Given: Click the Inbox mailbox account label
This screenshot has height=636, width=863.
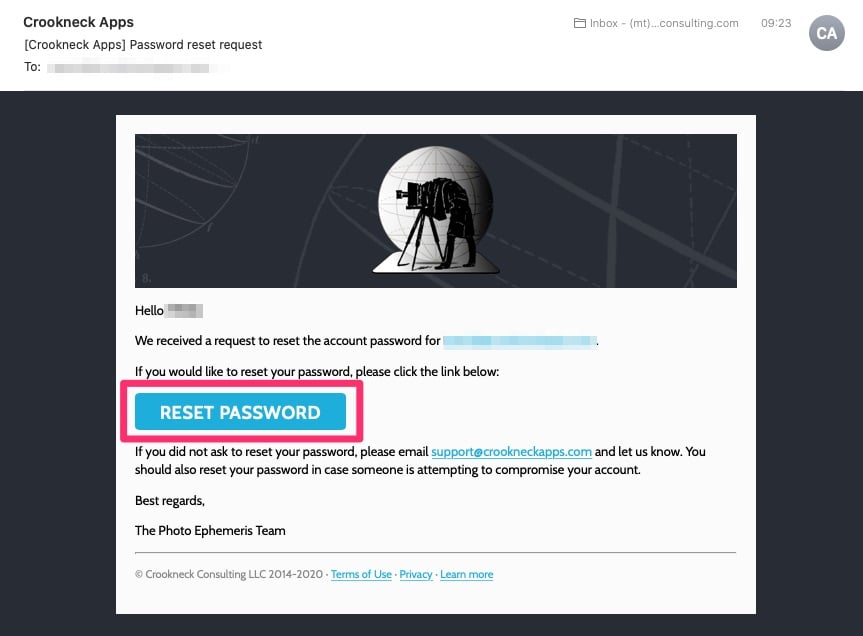Looking at the screenshot, I should click(664, 23).
